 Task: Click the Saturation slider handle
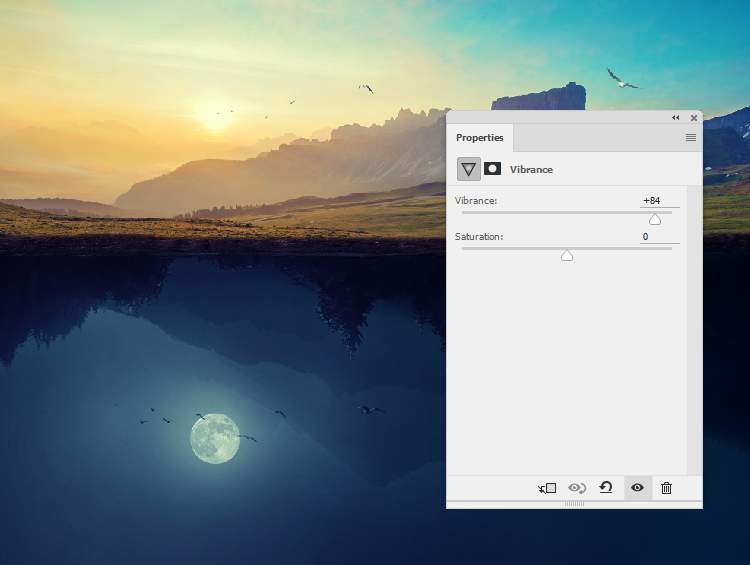pyautogui.click(x=567, y=256)
